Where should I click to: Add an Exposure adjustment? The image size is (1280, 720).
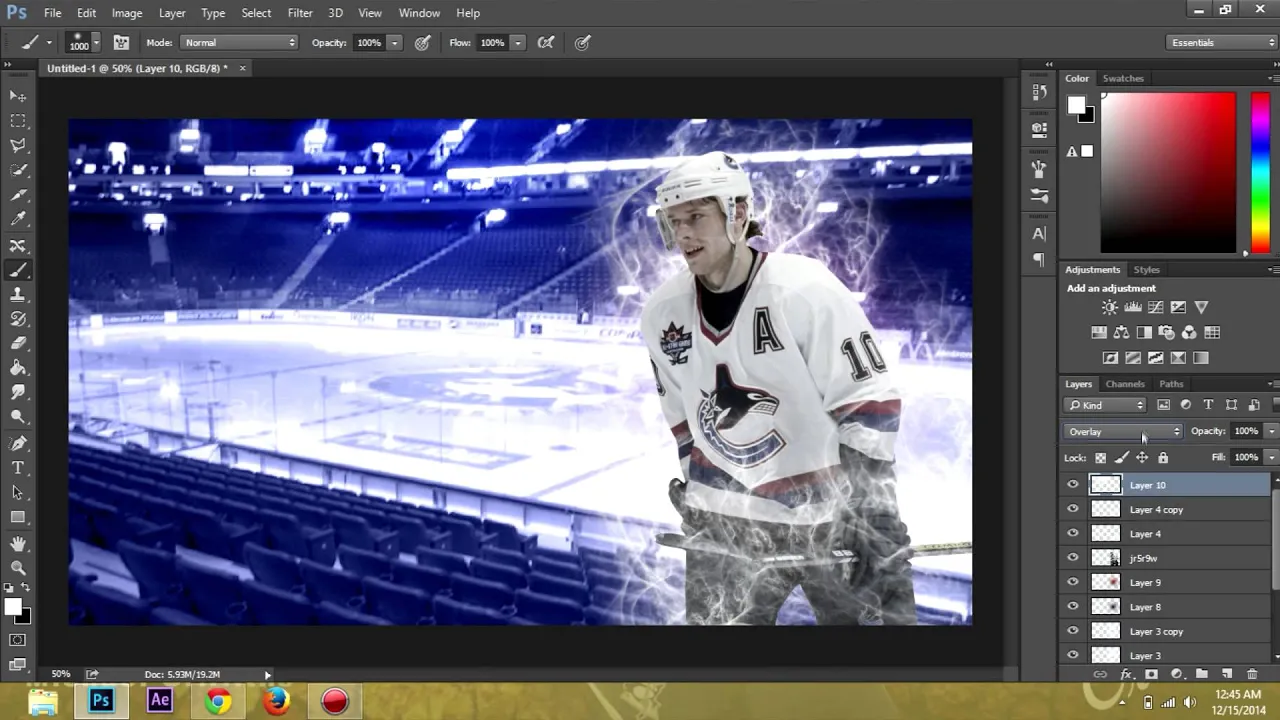[1178, 308]
